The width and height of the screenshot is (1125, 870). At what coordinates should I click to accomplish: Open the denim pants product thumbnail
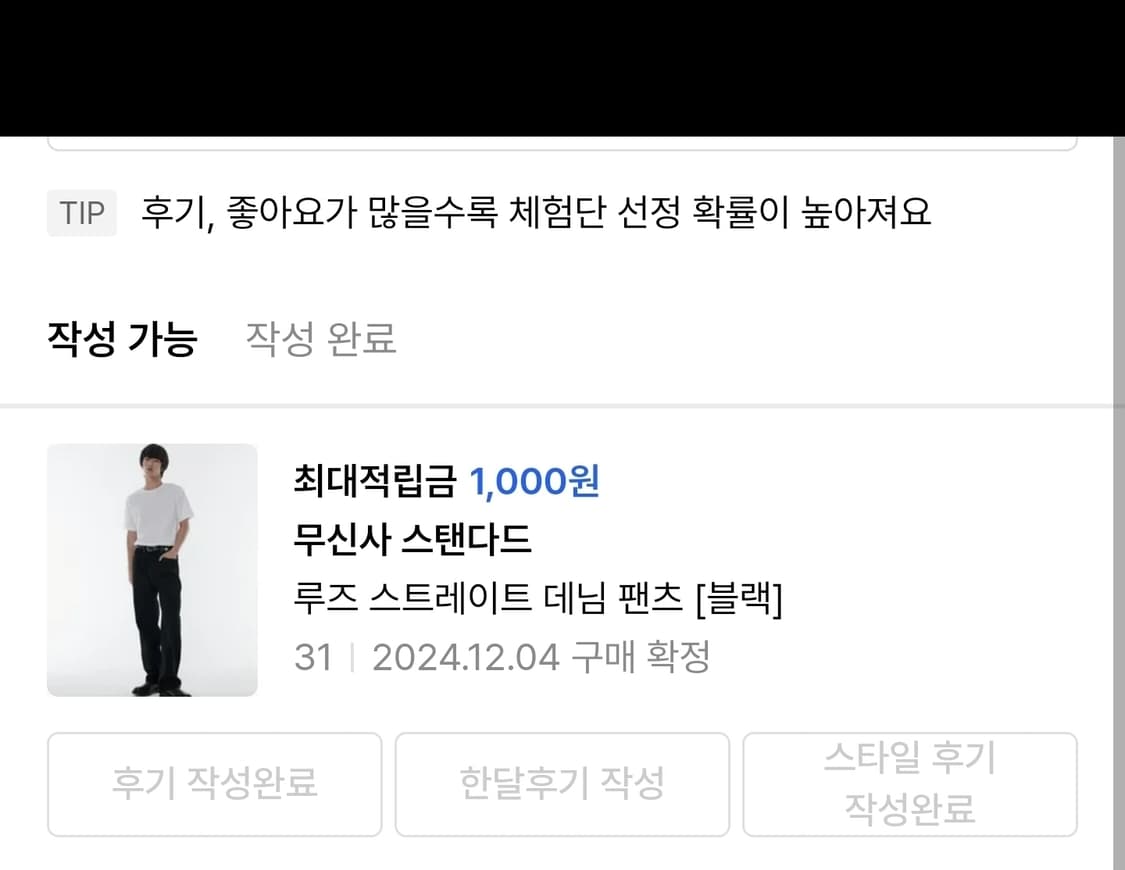tap(152, 570)
